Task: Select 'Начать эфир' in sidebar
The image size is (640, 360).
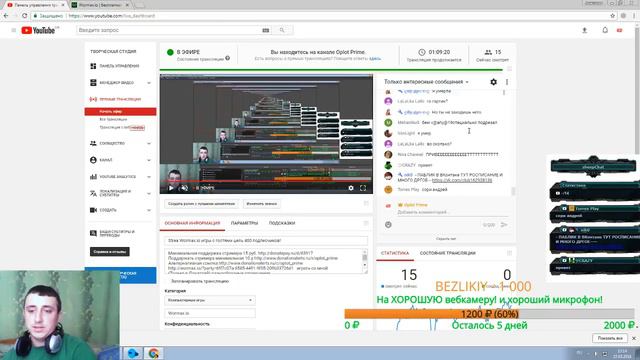Action: click(x=120, y=111)
